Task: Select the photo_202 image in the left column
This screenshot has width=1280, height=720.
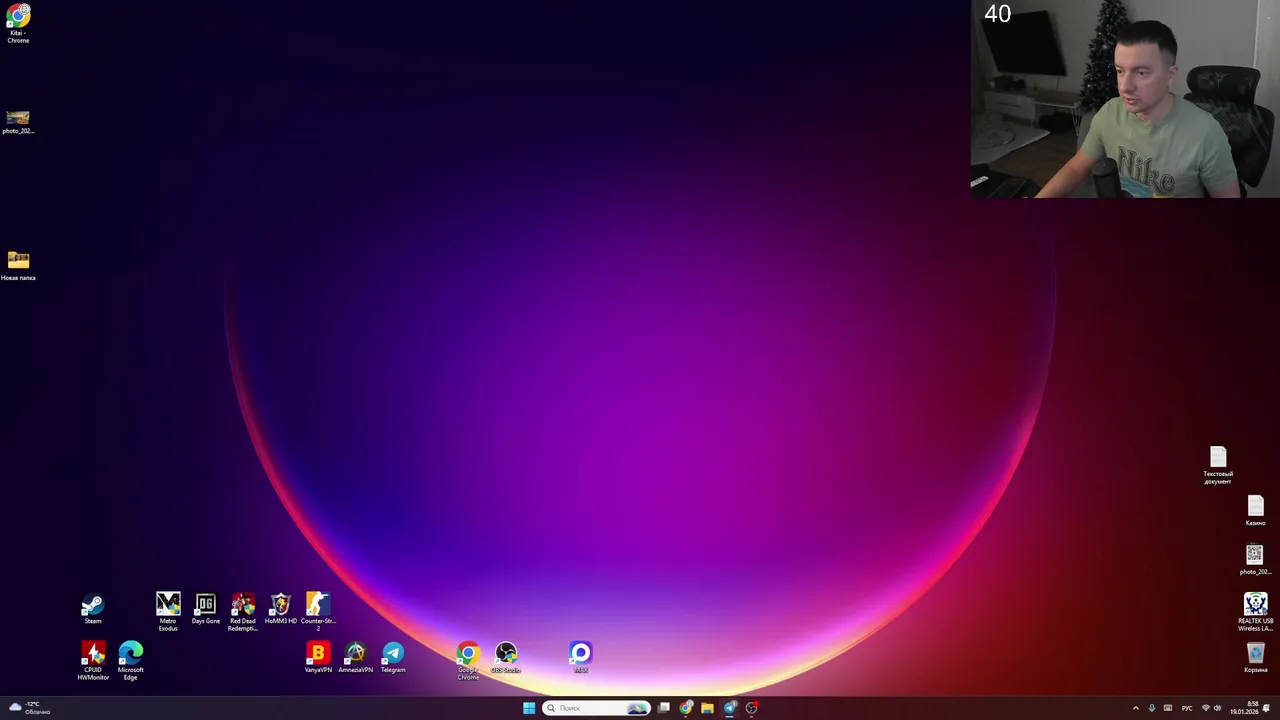Action: coord(18,122)
